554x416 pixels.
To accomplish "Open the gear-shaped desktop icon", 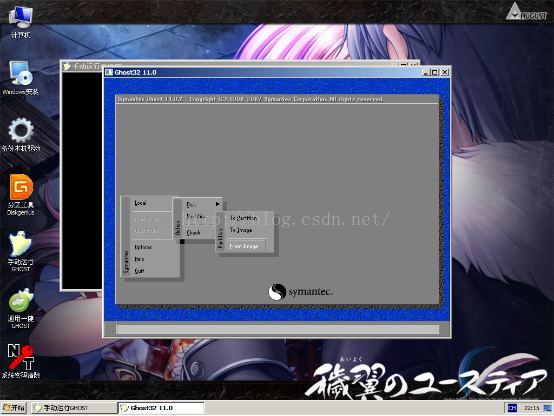I will [20, 134].
